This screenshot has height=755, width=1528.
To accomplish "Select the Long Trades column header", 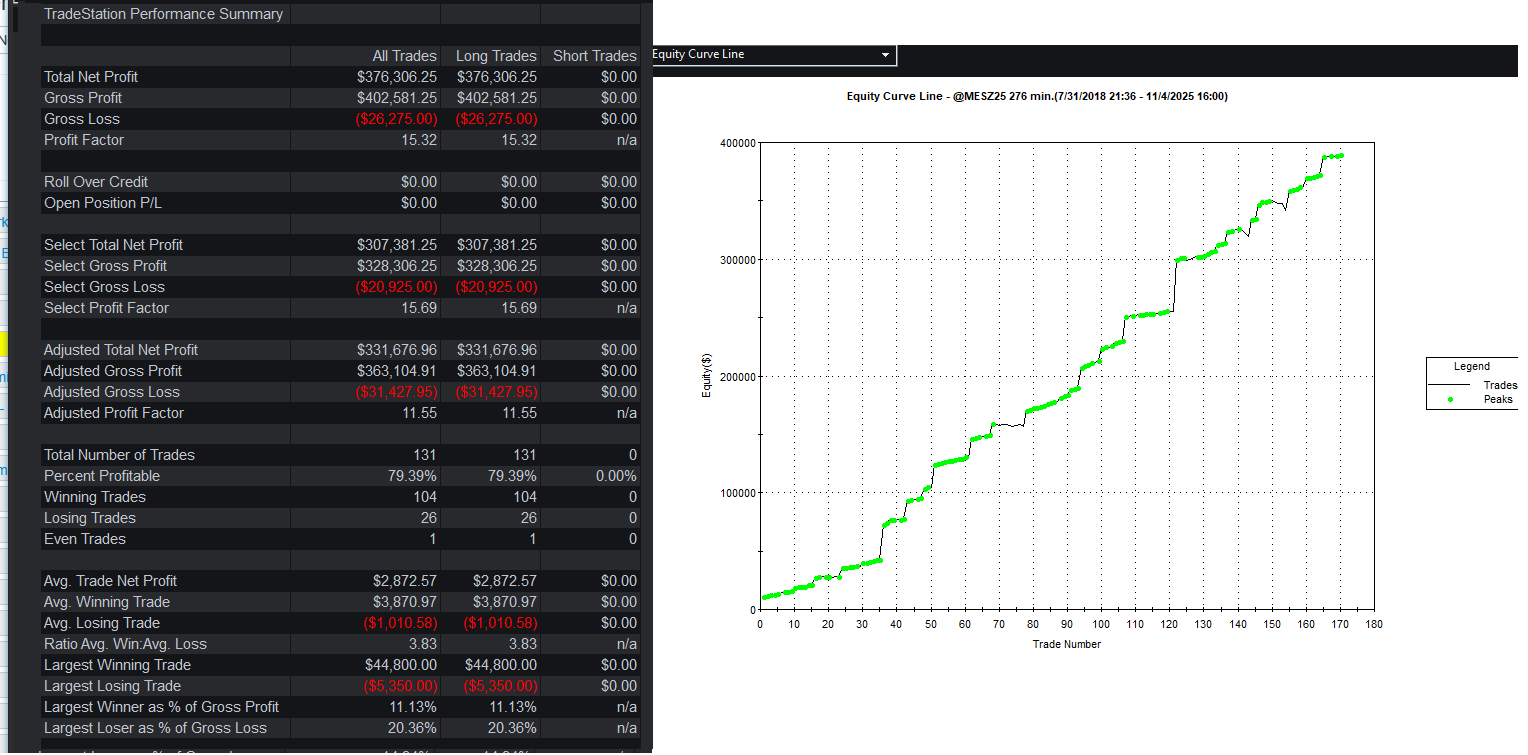I will [496, 56].
